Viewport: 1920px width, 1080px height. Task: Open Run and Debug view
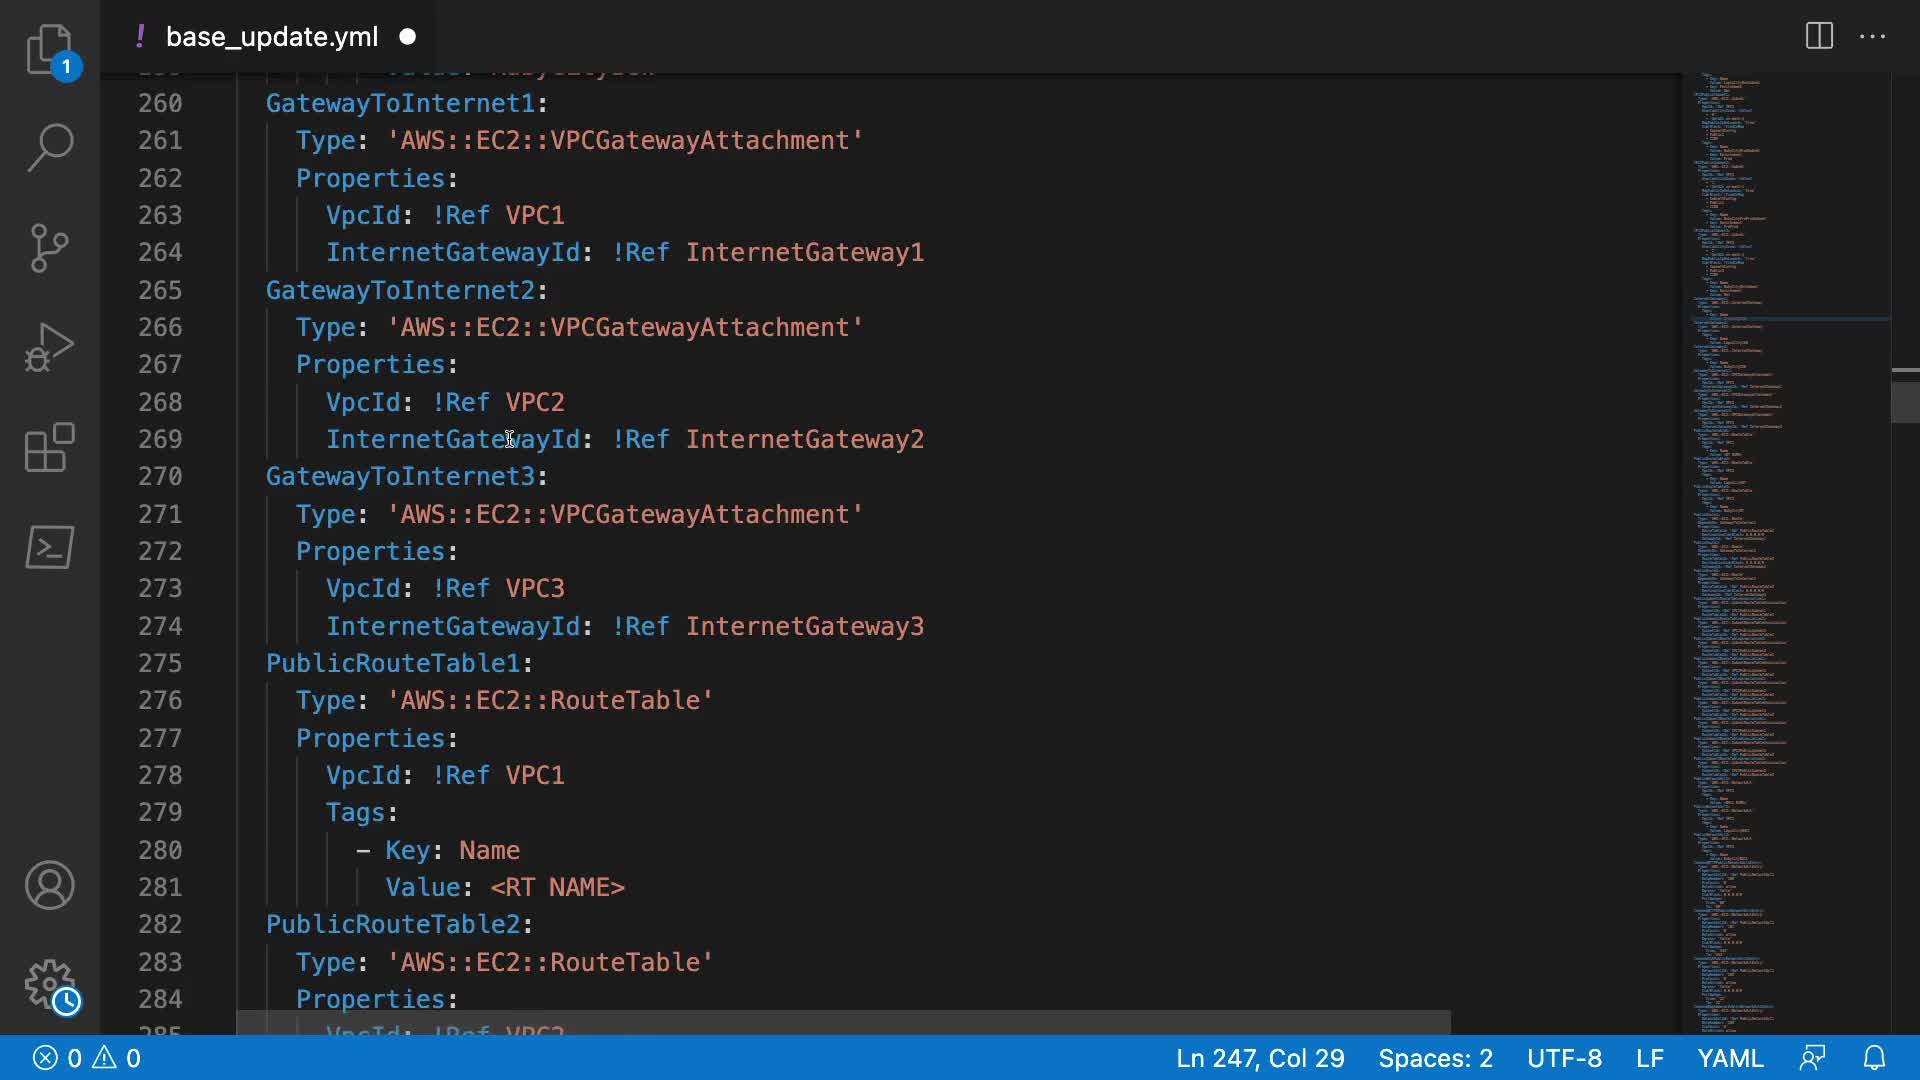(49, 348)
